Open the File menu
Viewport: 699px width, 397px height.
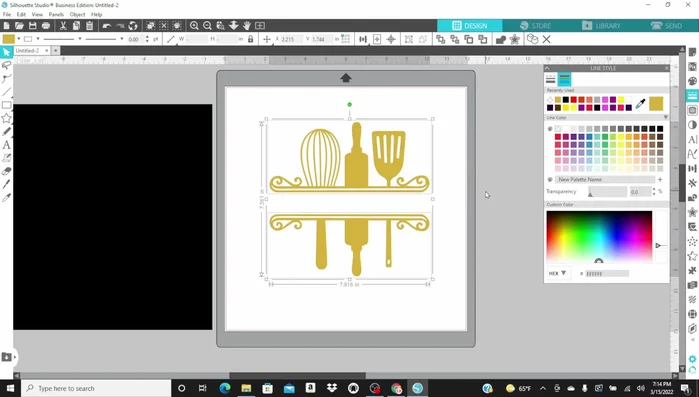pos(7,15)
